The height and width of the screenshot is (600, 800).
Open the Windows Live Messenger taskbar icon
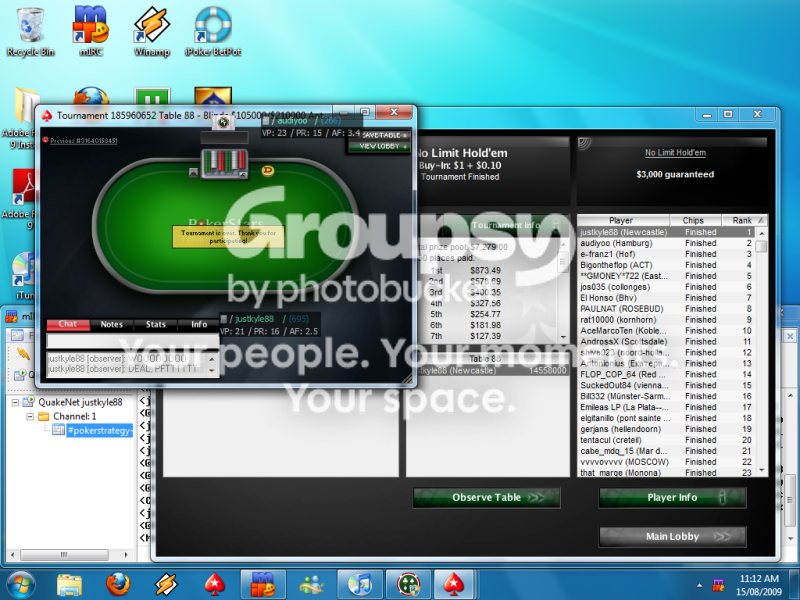[x=312, y=585]
